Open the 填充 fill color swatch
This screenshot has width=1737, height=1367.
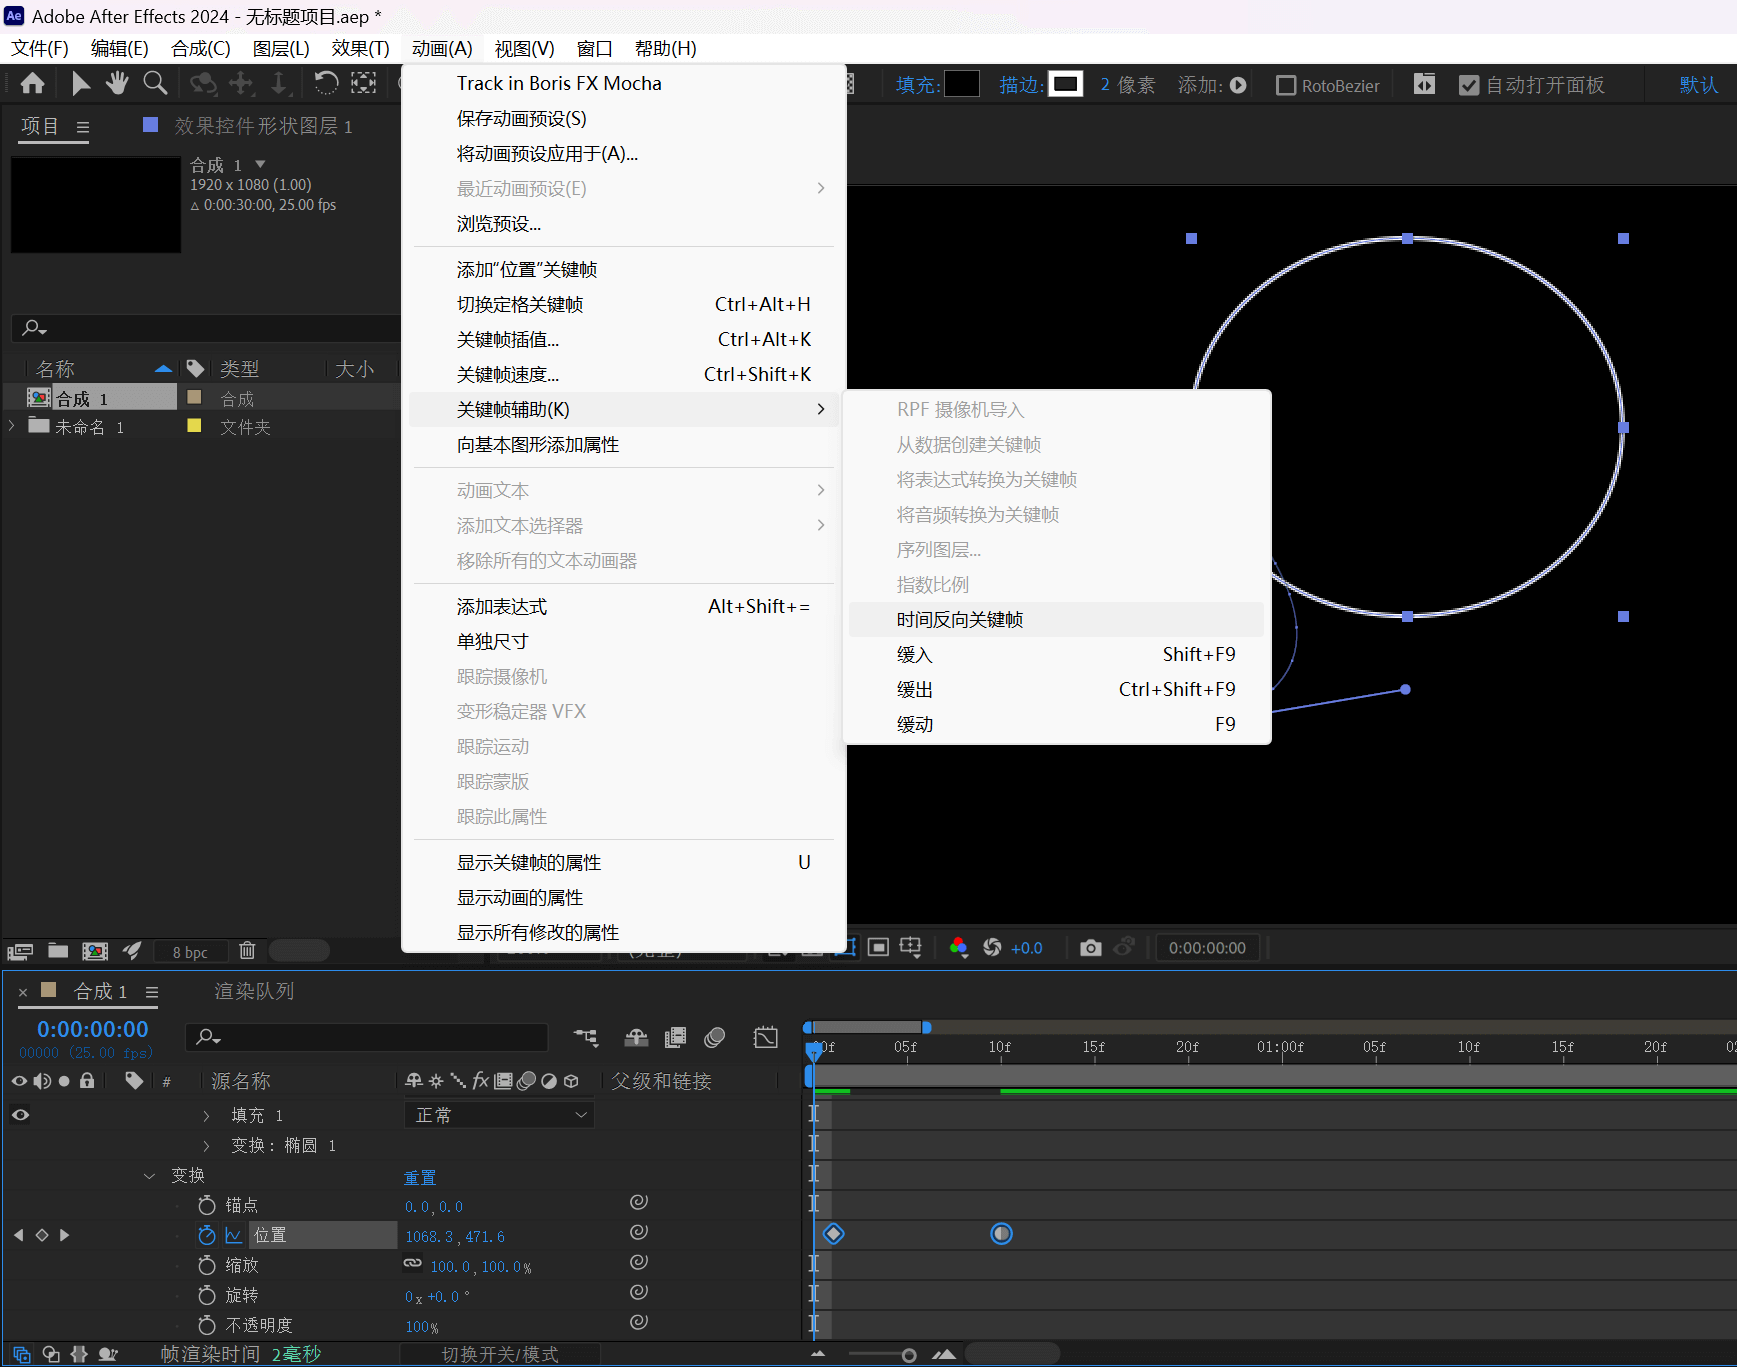pyautogui.click(x=962, y=84)
